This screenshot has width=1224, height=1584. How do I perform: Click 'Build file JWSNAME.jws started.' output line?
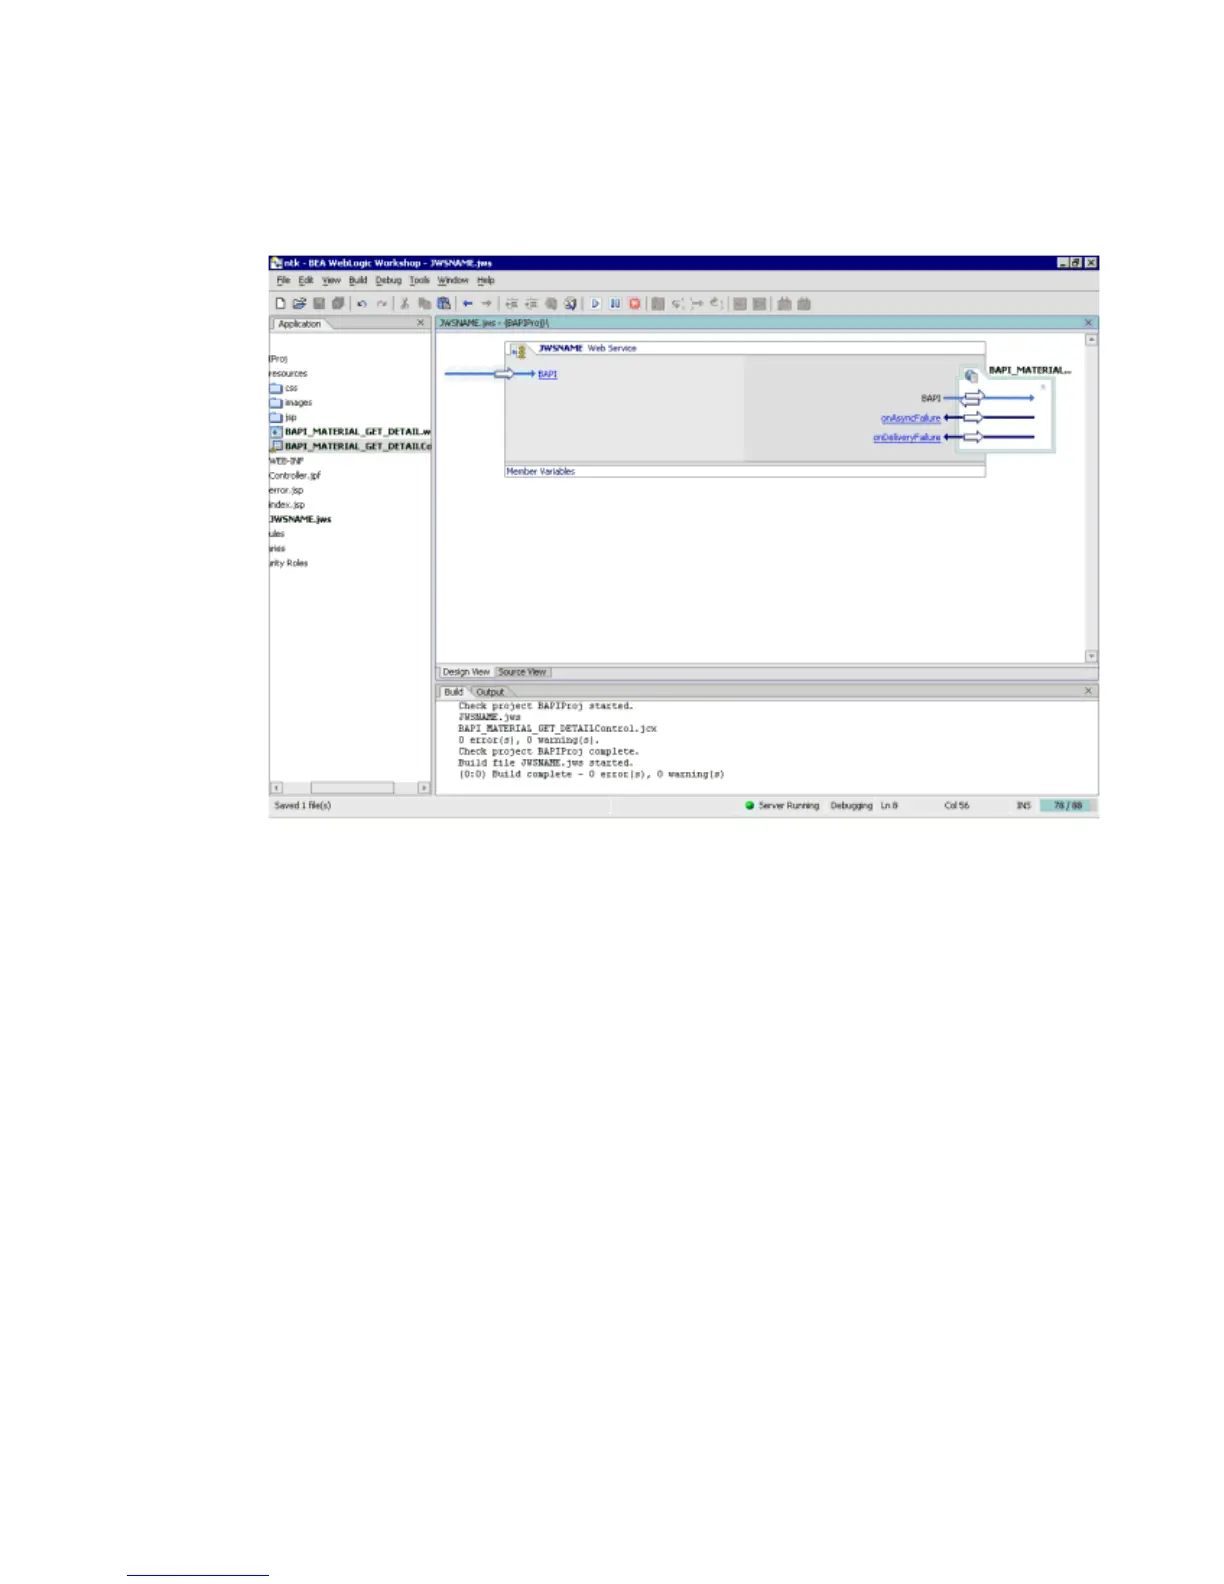click(545, 763)
